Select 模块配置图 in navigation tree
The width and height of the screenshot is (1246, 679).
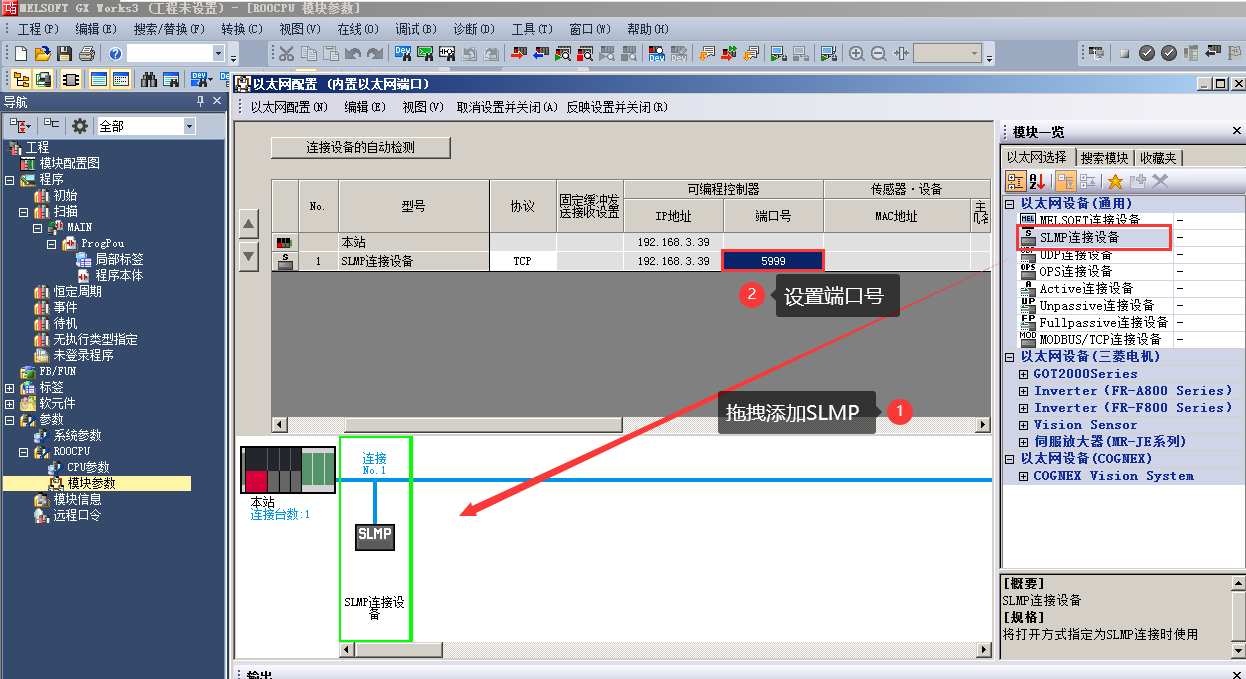(69, 163)
